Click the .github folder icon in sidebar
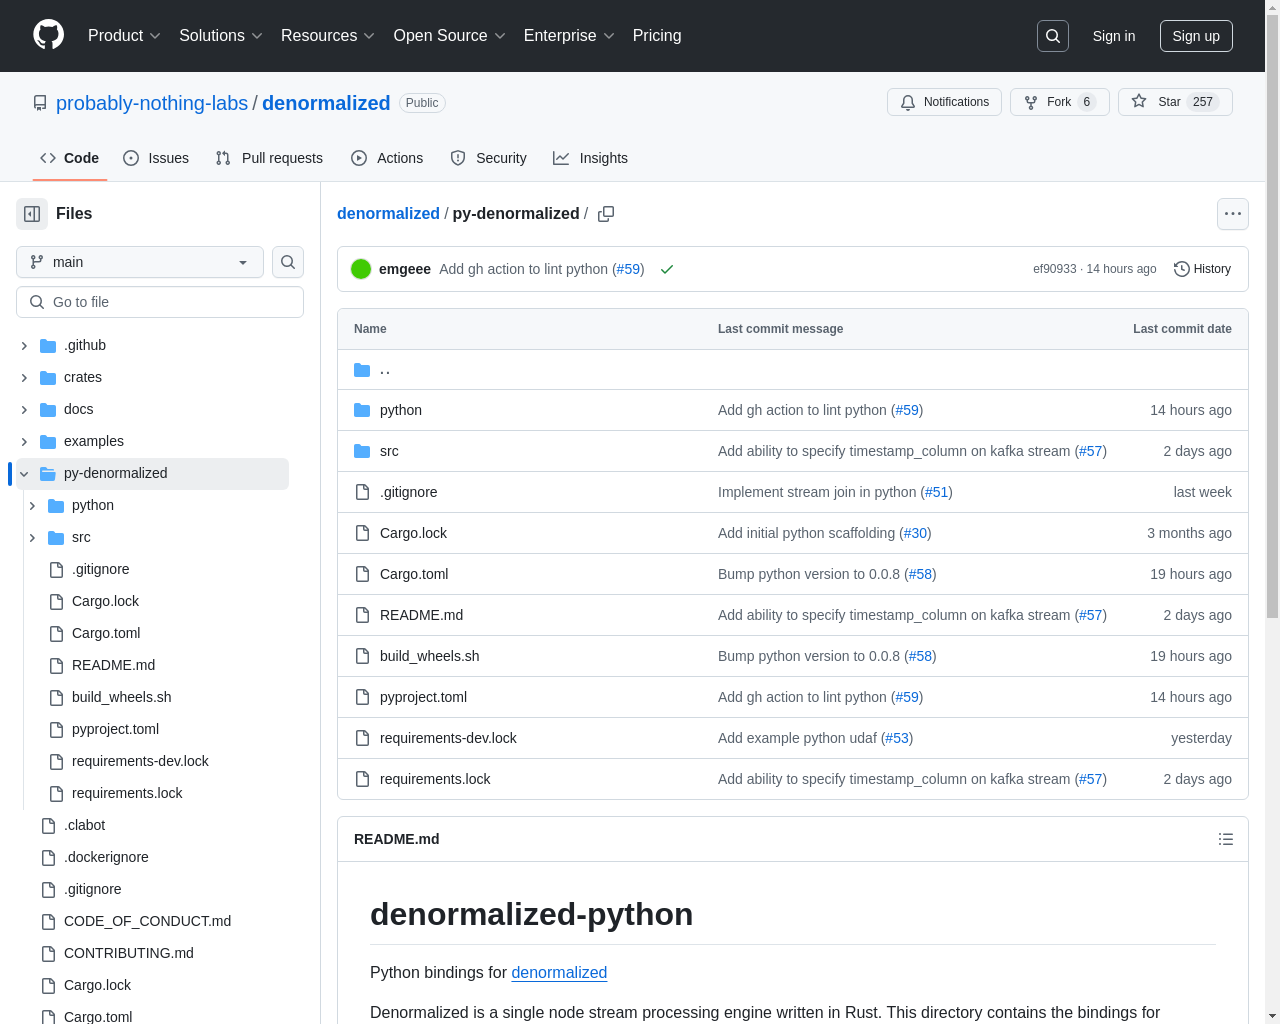The image size is (1280, 1024). tap(48, 345)
